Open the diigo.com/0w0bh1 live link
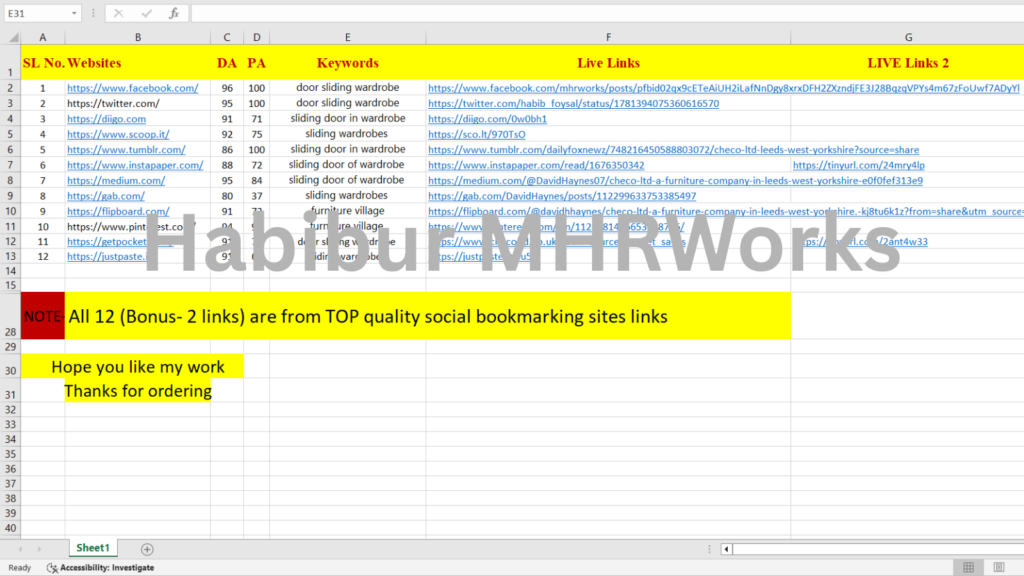The image size is (1024, 576). (x=487, y=119)
